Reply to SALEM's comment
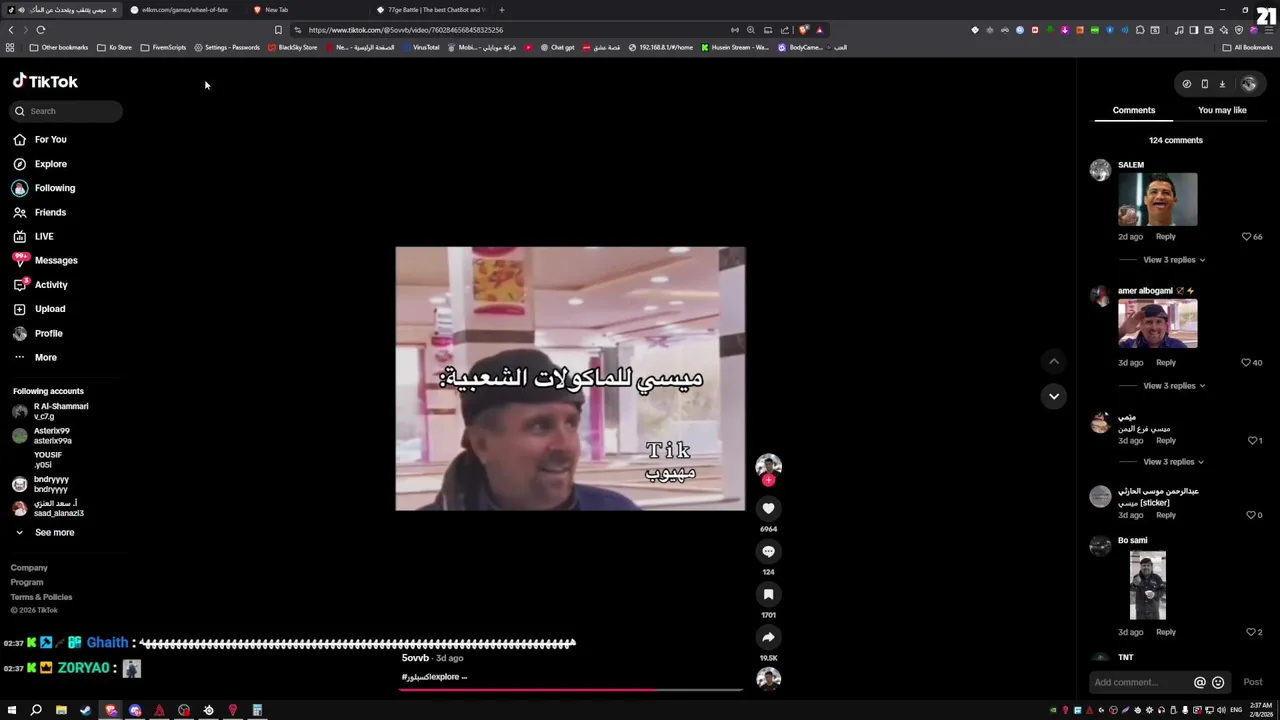This screenshot has width=1280, height=720. point(1166,237)
